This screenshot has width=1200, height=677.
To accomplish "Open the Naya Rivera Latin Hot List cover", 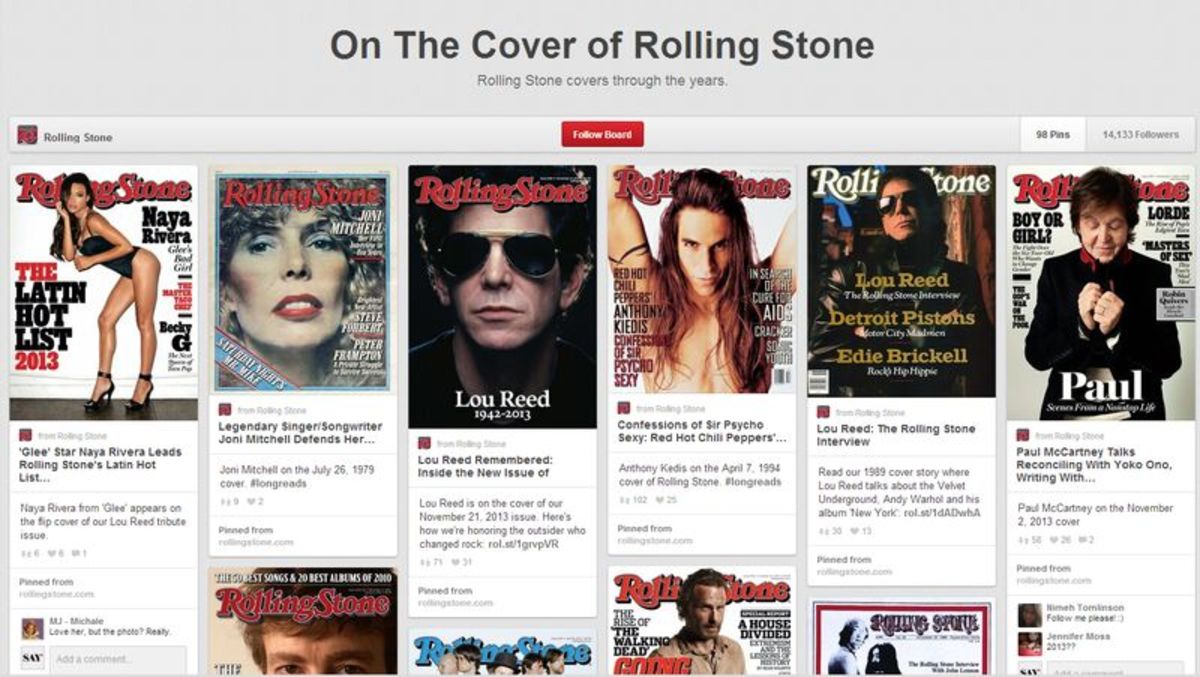I will click(104, 292).
